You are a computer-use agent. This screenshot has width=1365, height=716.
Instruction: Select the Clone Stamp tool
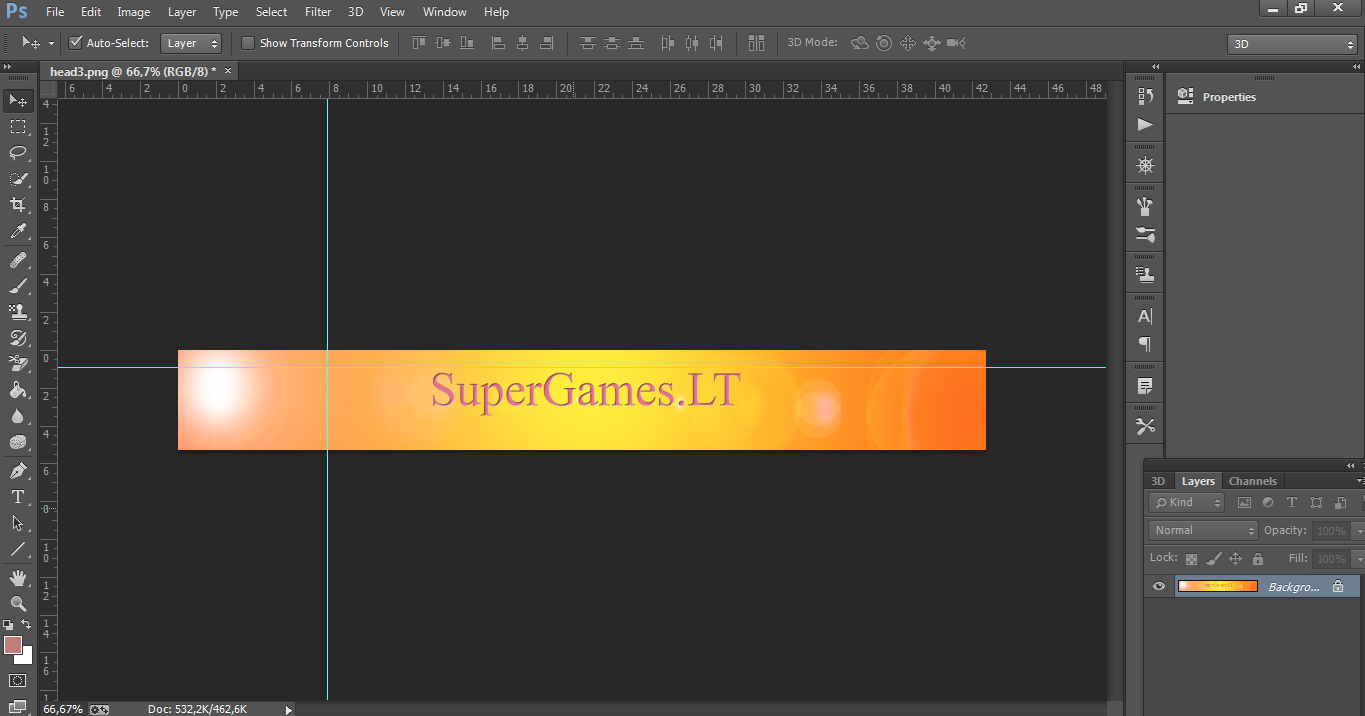coord(18,312)
